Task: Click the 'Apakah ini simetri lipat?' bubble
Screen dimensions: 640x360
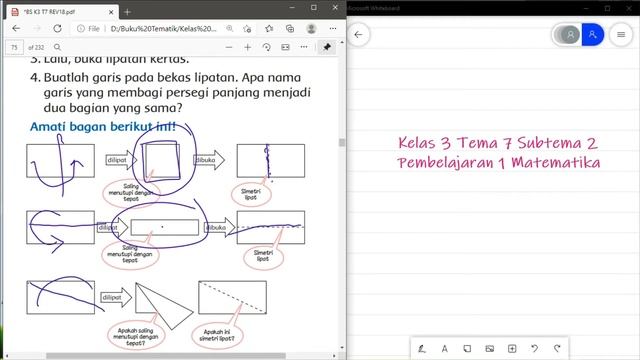Action: 217,336
